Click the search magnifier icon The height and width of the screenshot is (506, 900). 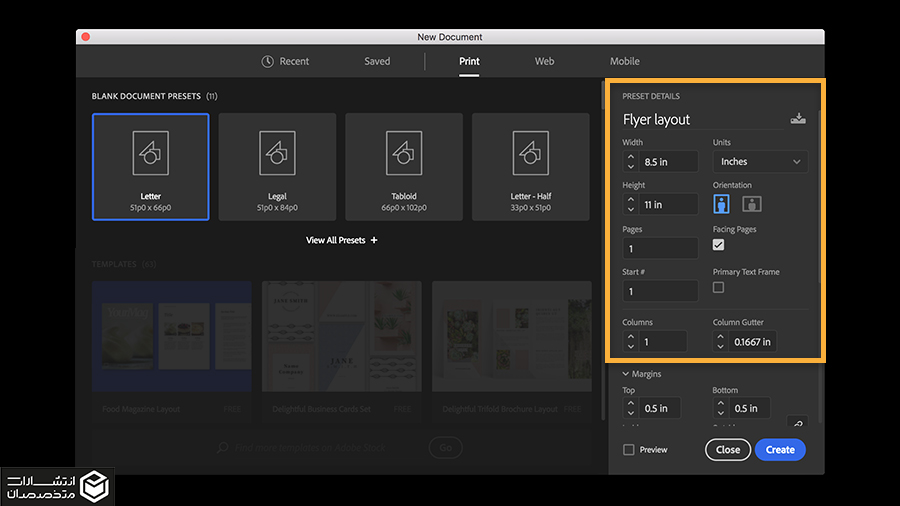223,447
